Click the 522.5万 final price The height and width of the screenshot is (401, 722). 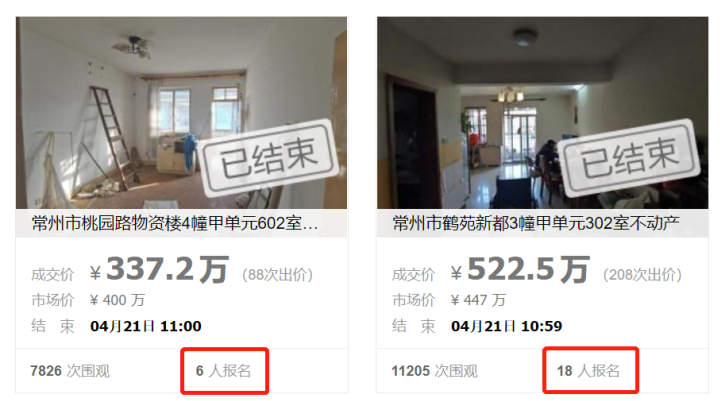(x=520, y=269)
